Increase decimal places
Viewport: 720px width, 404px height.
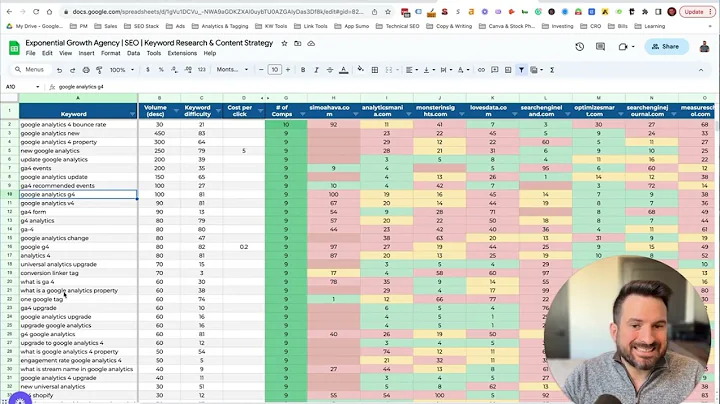click(x=188, y=70)
